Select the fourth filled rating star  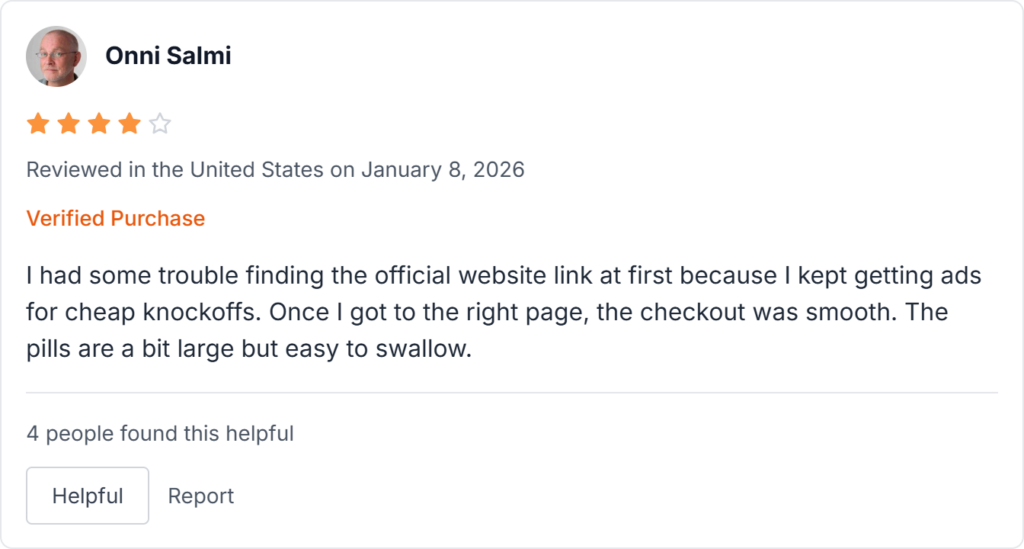click(130, 124)
